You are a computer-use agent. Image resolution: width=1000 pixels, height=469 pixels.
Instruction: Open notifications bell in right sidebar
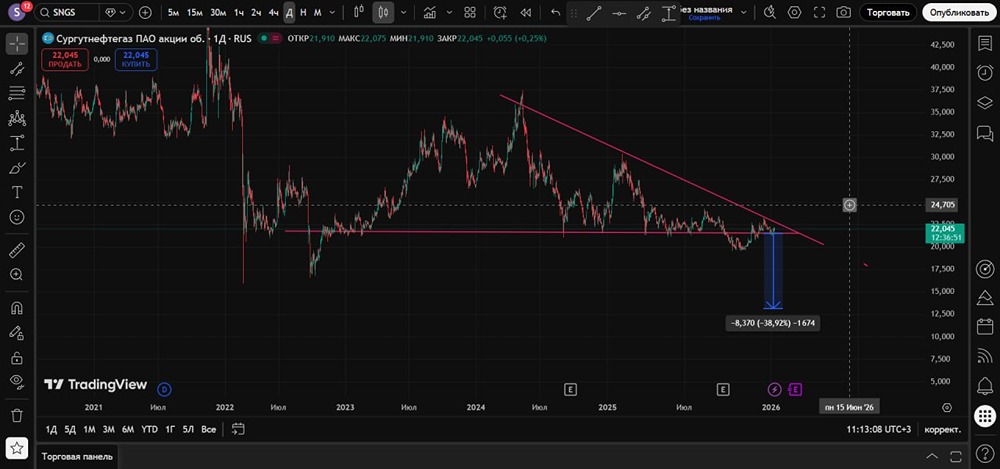(x=985, y=386)
